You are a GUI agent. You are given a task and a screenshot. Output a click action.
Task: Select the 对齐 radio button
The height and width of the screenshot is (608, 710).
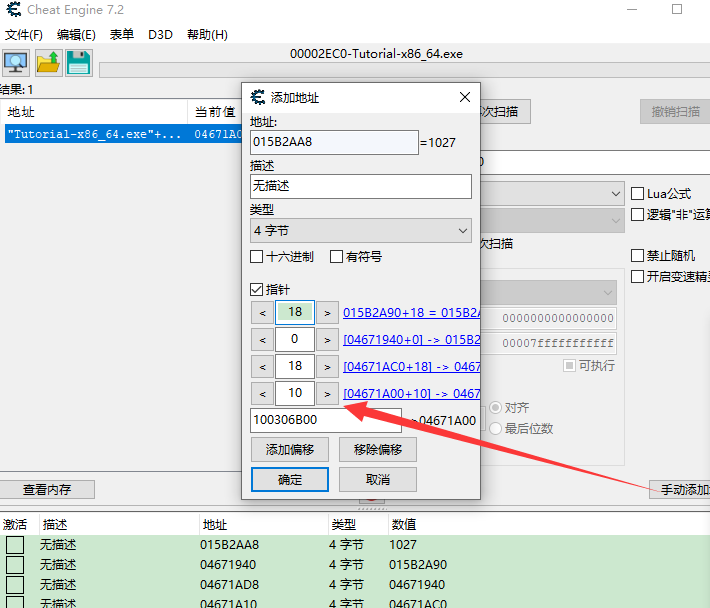coord(495,407)
